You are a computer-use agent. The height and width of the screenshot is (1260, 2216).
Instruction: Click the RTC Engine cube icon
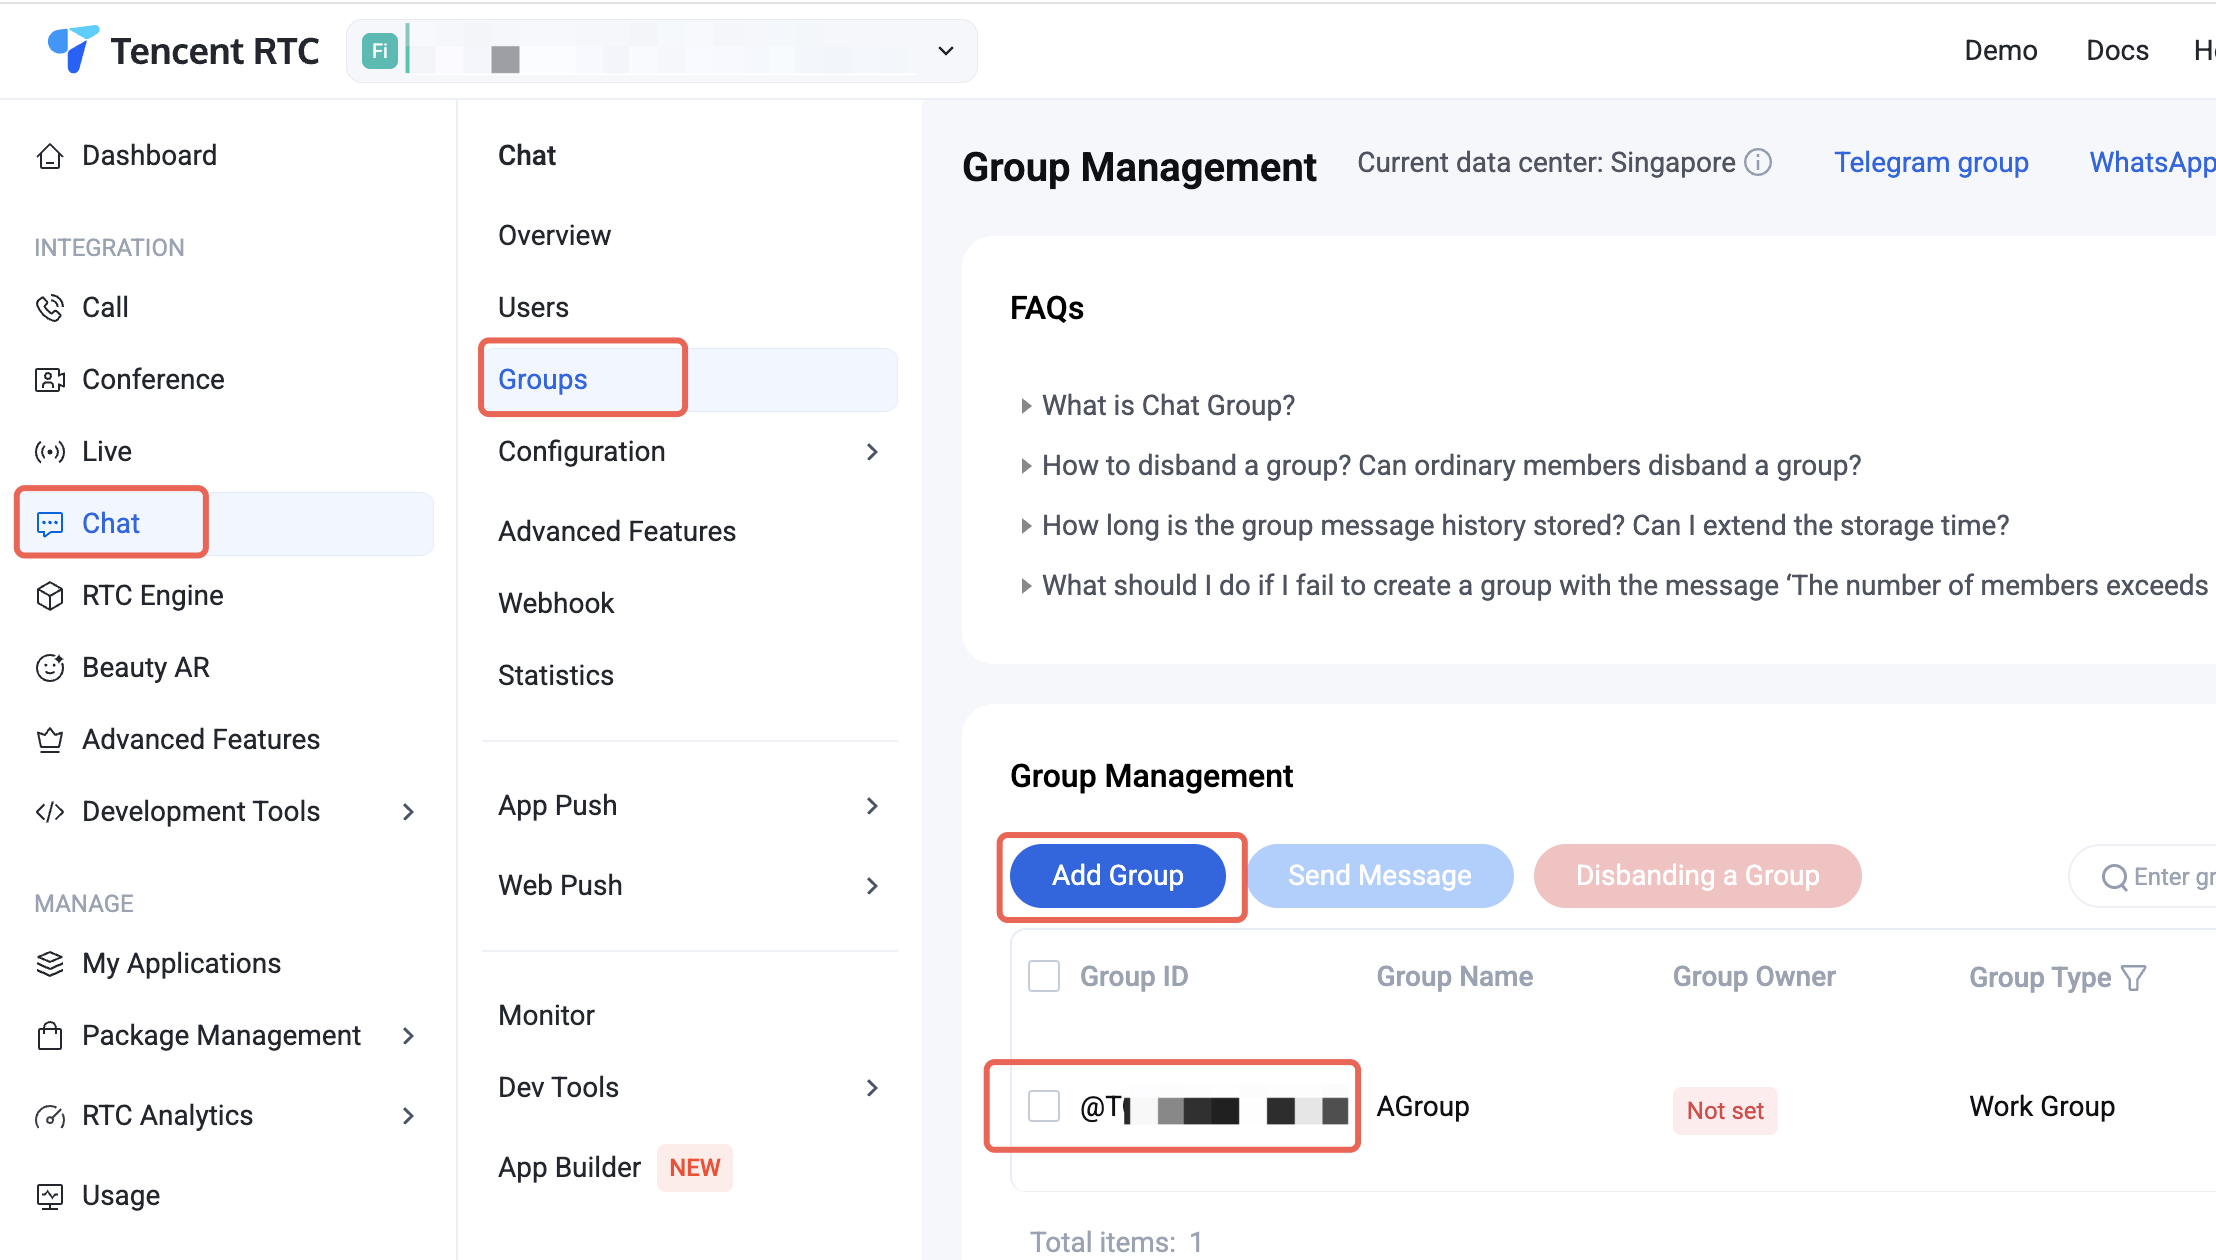pos(50,596)
